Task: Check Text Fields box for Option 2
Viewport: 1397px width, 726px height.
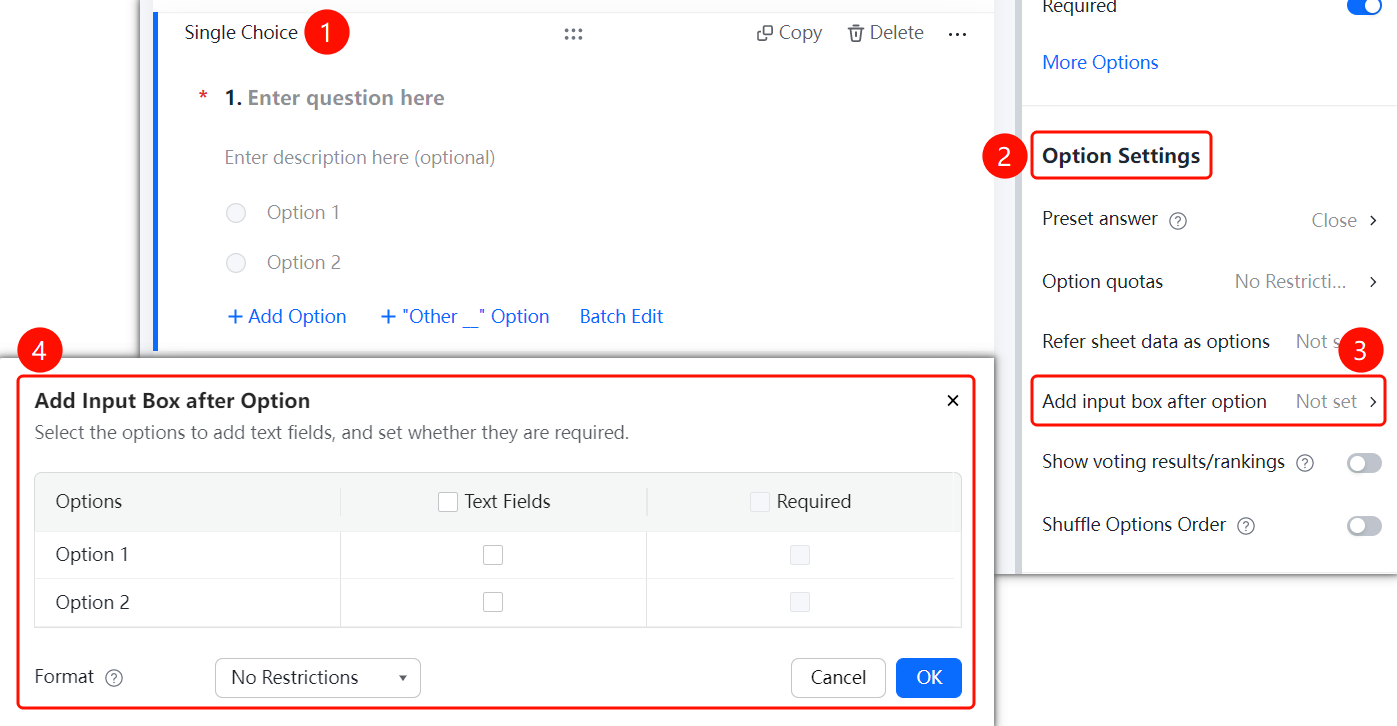Action: pos(493,602)
